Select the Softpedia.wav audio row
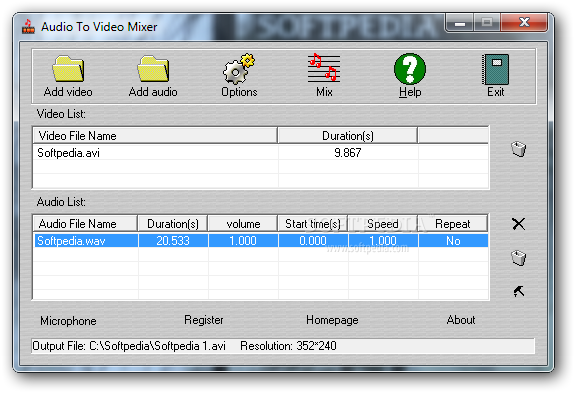Viewport: 575px width, 393px height. [261, 240]
